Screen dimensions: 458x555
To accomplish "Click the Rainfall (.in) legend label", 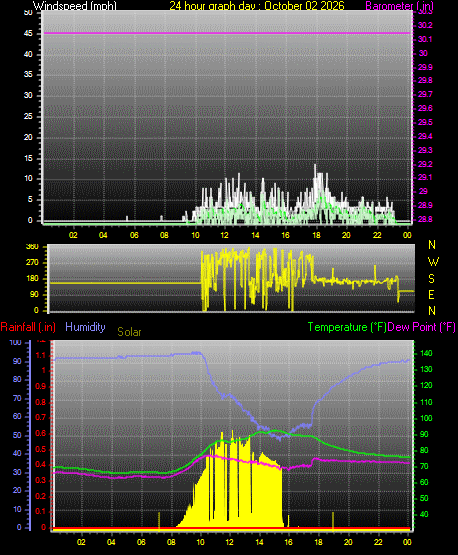I will [x=28, y=327].
